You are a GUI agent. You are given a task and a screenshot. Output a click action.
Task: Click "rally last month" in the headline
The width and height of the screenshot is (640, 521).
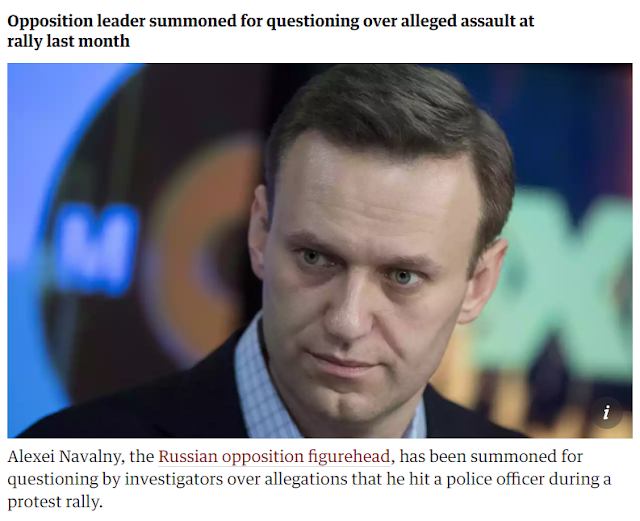pyautogui.click(x=69, y=41)
